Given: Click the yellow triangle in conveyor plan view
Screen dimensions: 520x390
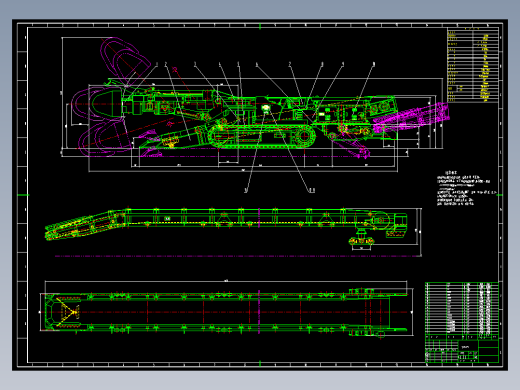Looking at the screenshot, I should pos(67,312).
